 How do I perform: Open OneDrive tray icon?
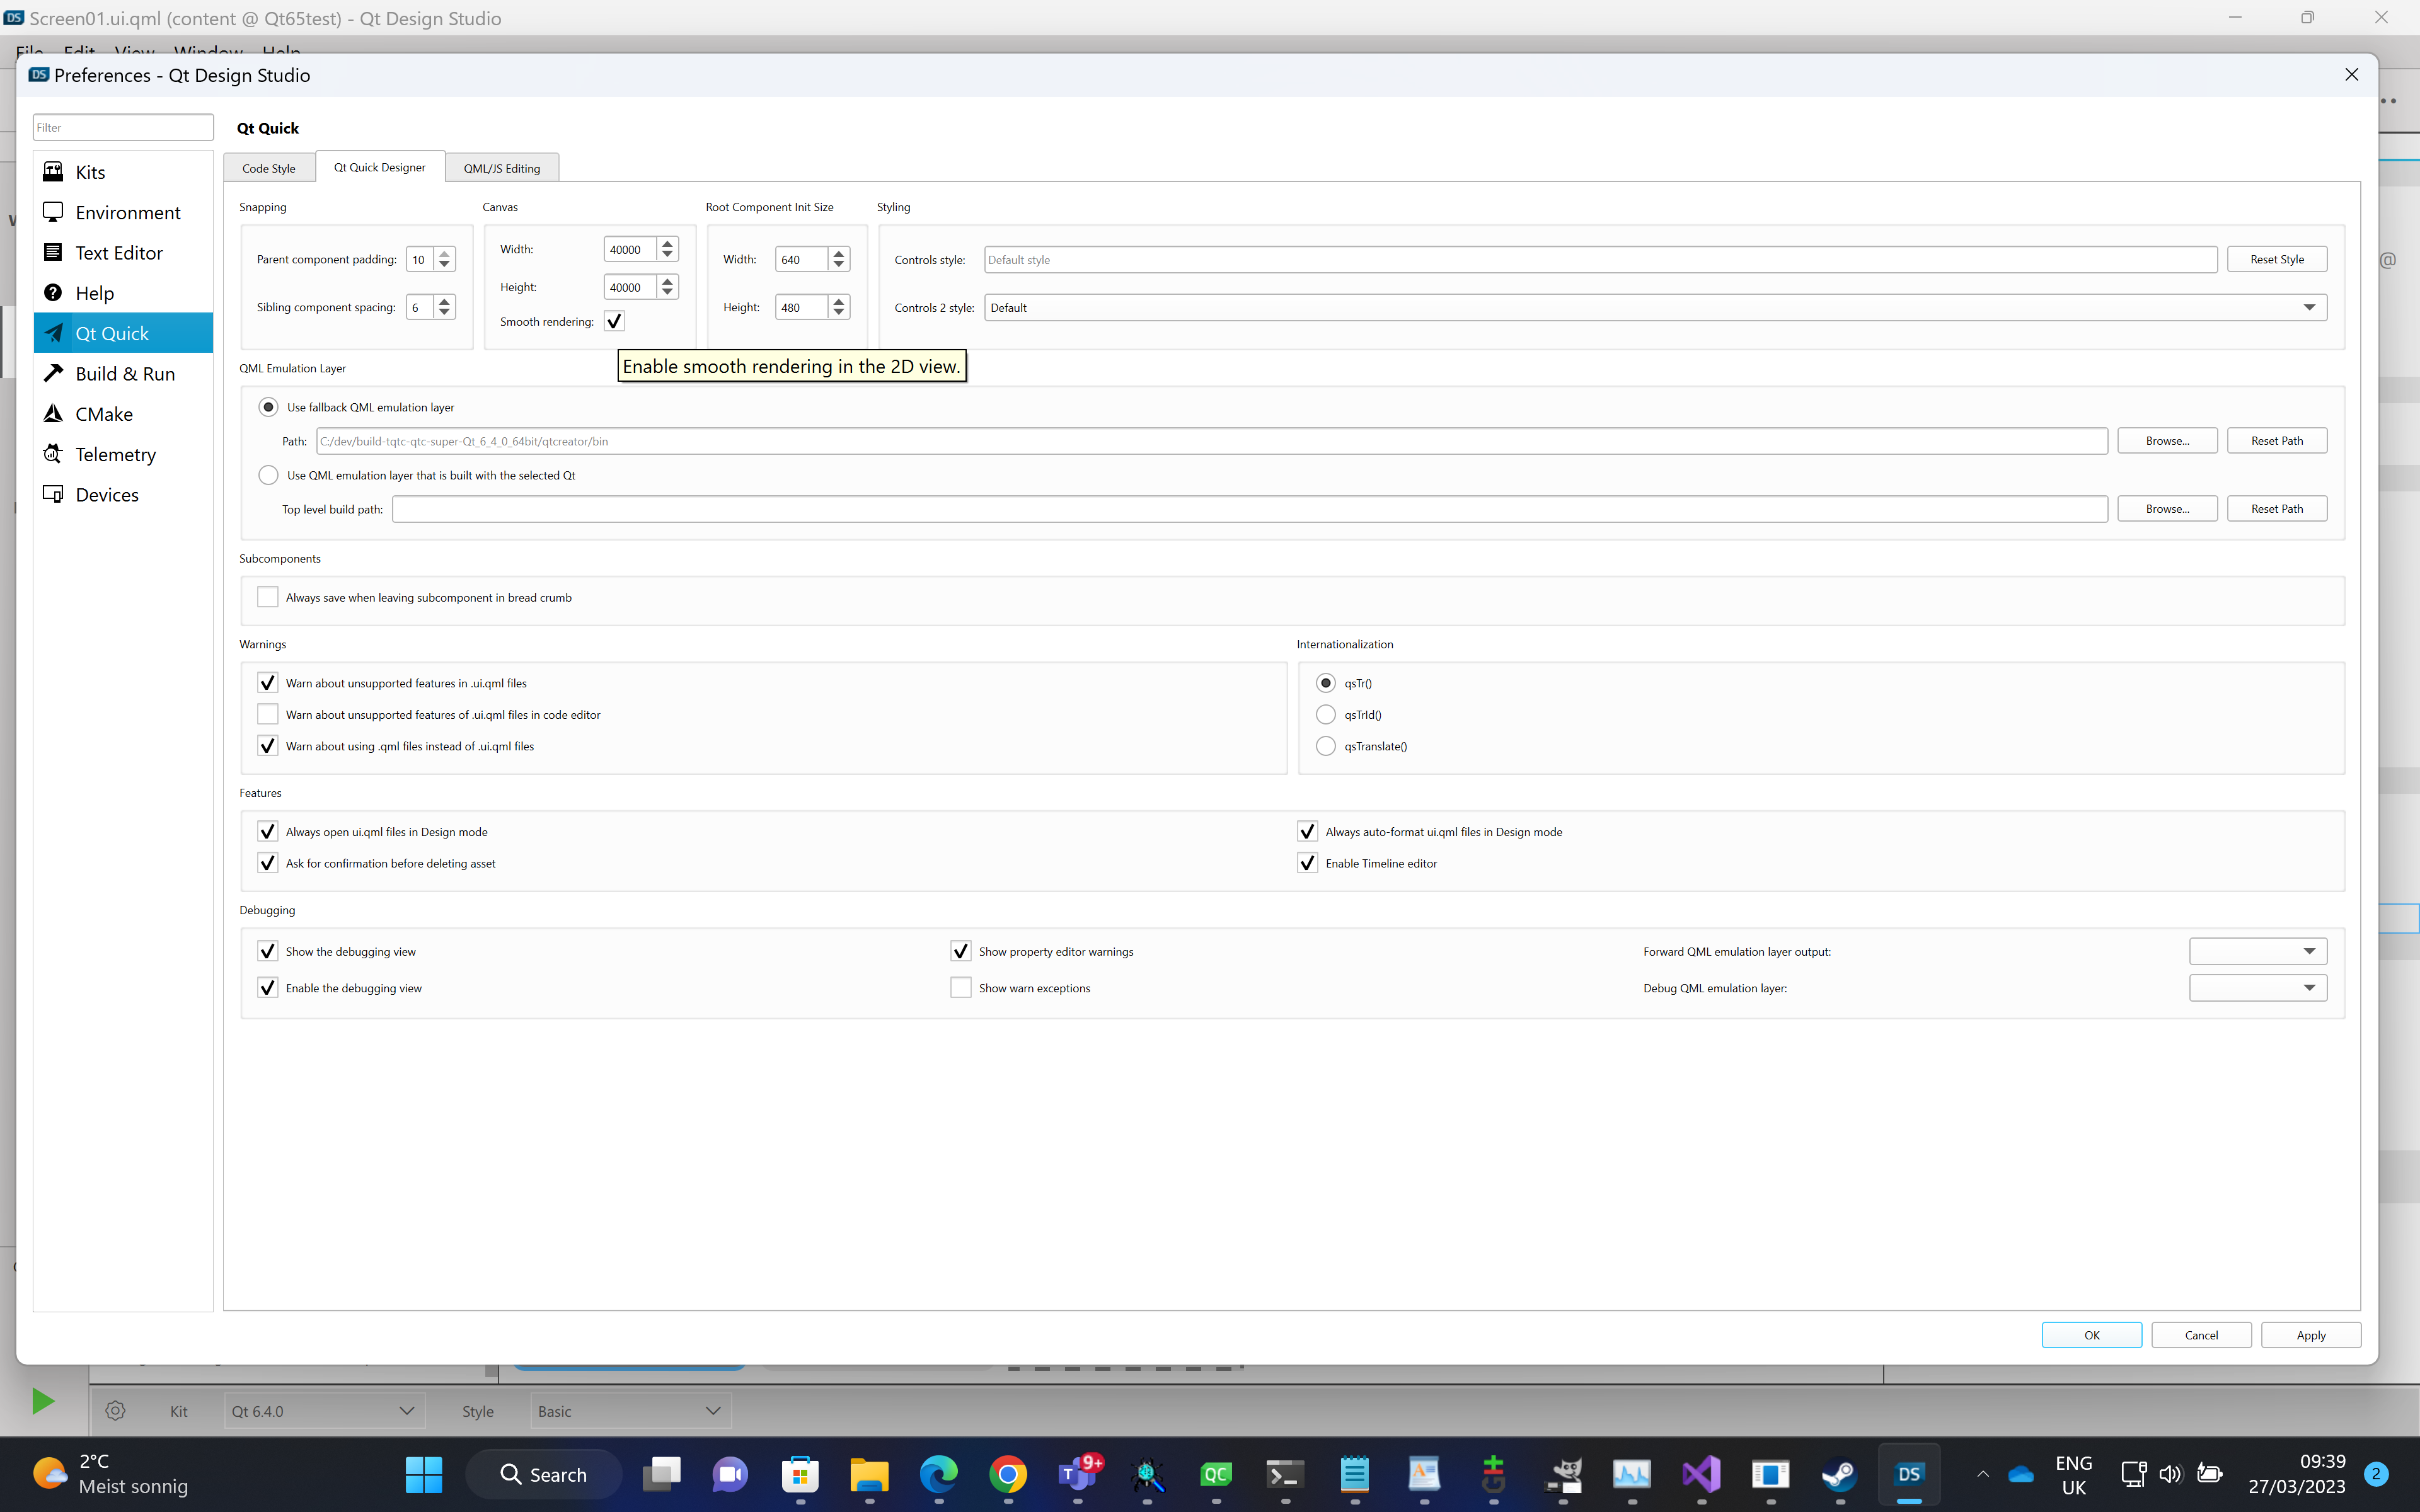point(2021,1474)
